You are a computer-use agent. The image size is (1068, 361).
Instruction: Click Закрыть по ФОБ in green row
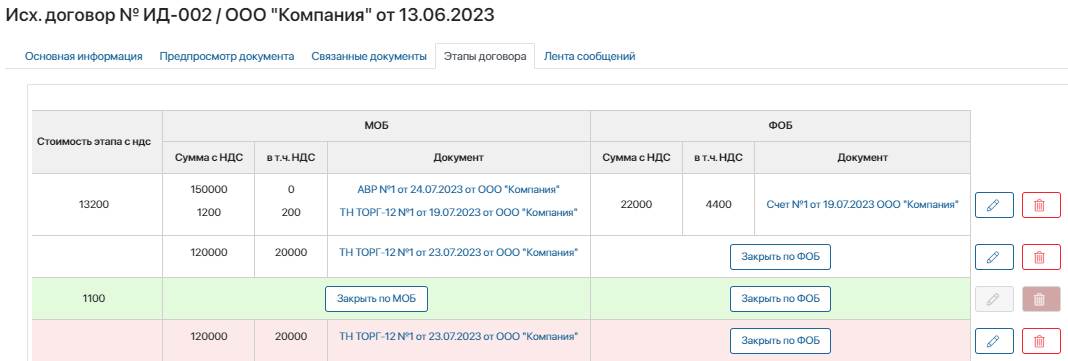coord(781,299)
